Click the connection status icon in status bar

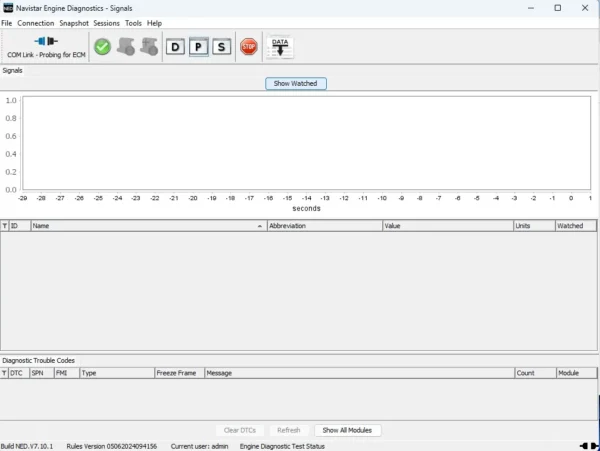(589, 446)
